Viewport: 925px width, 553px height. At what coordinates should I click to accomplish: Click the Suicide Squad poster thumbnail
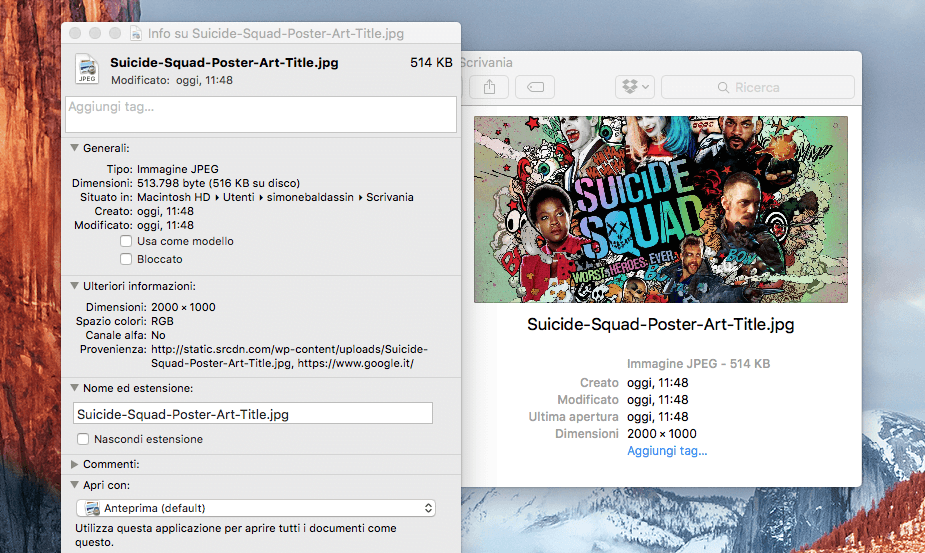coord(661,210)
